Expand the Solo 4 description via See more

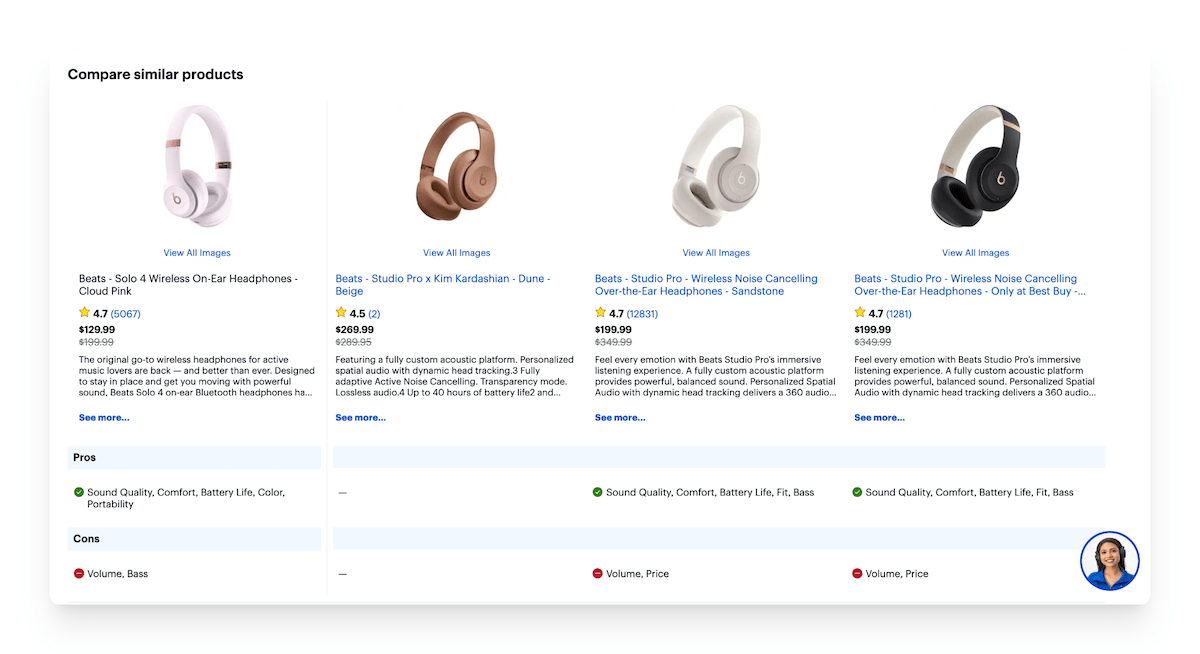(x=103, y=417)
